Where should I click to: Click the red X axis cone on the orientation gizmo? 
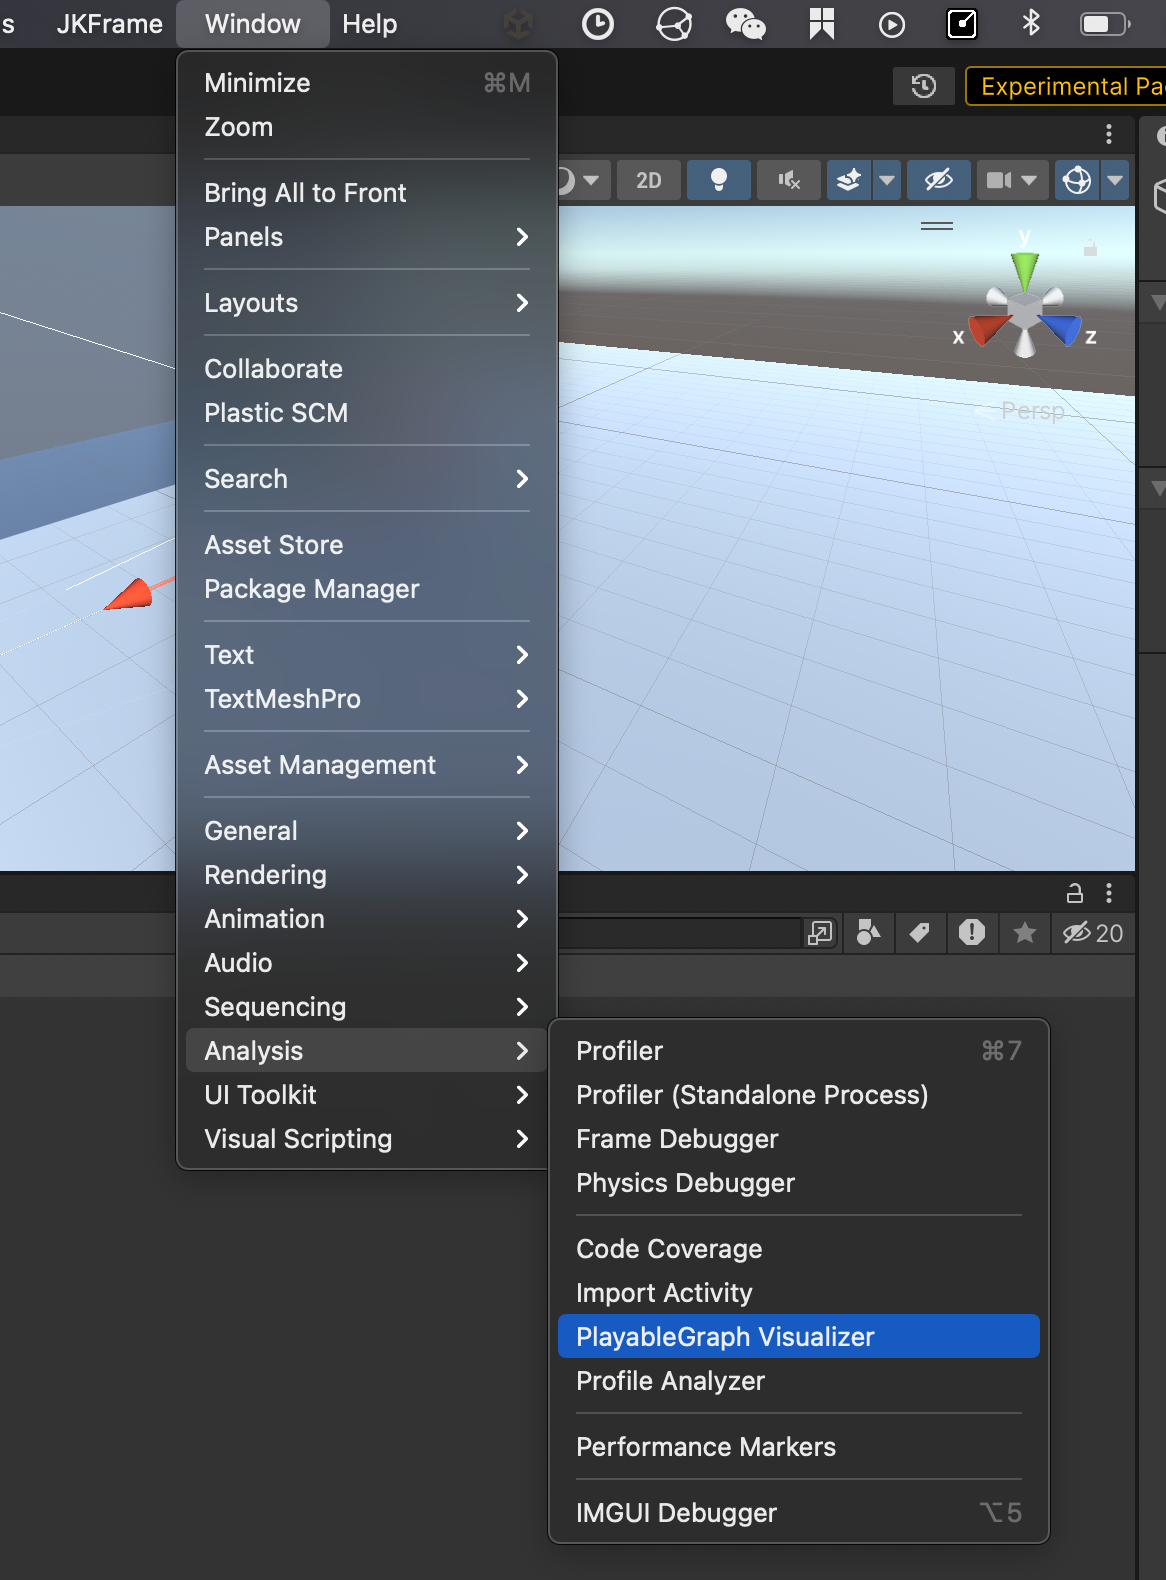click(x=989, y=328)
